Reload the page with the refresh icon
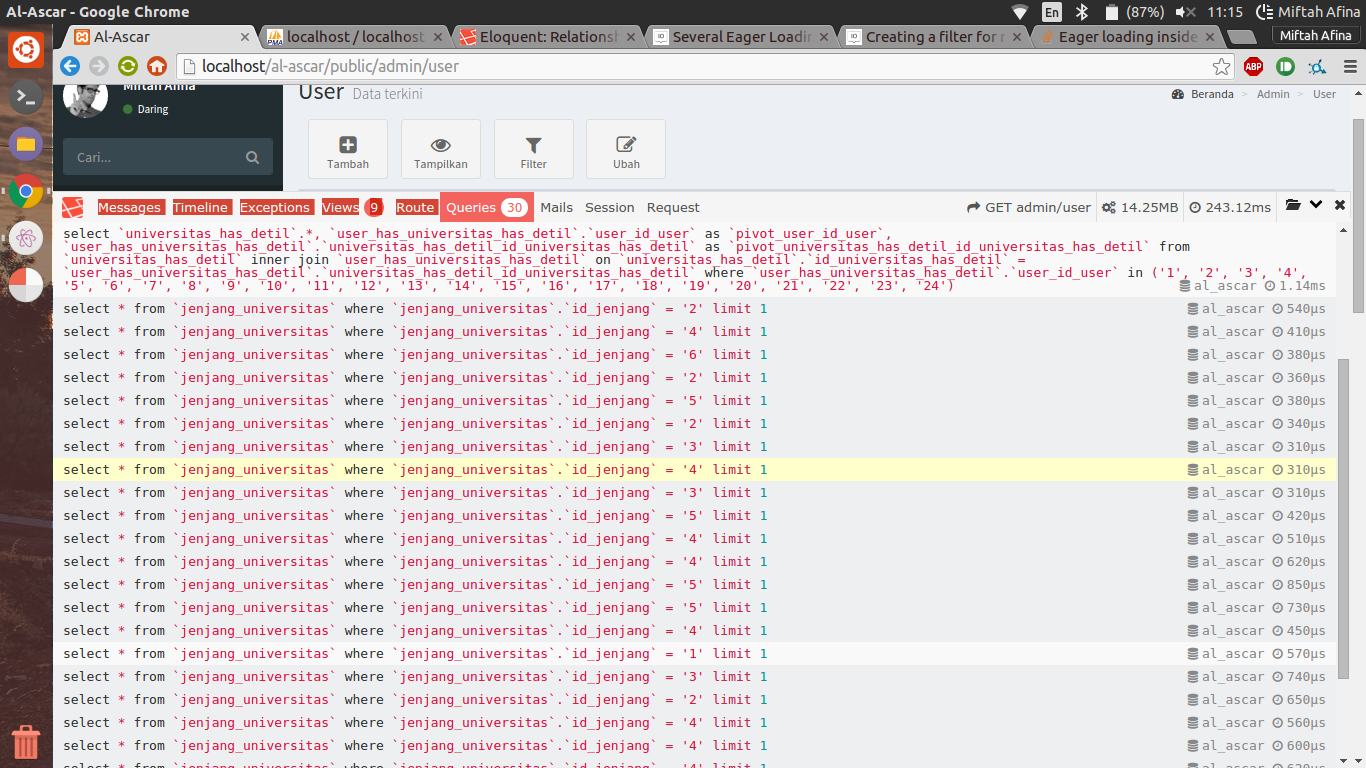Viewport: 1366px width, 768px height. click(x=128, y=67)
